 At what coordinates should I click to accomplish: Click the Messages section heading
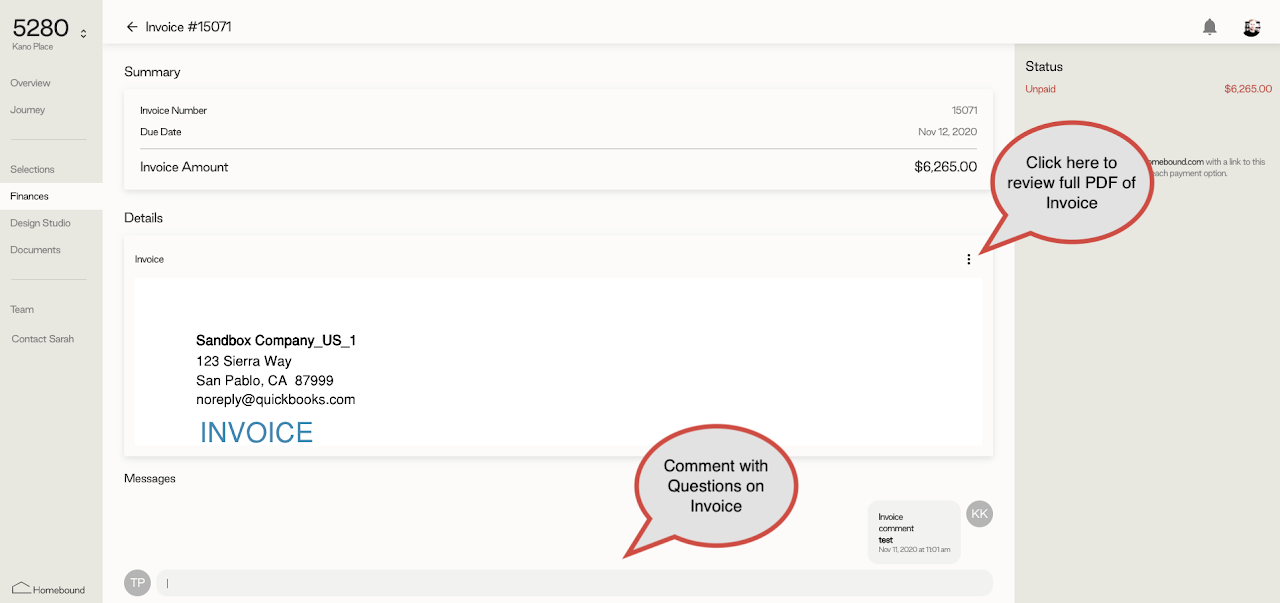click(150, 479)
